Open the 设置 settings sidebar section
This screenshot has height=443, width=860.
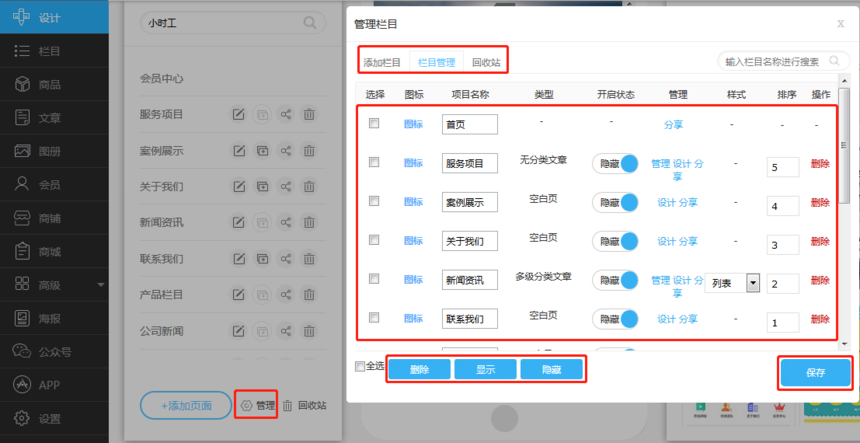(54, 419)
